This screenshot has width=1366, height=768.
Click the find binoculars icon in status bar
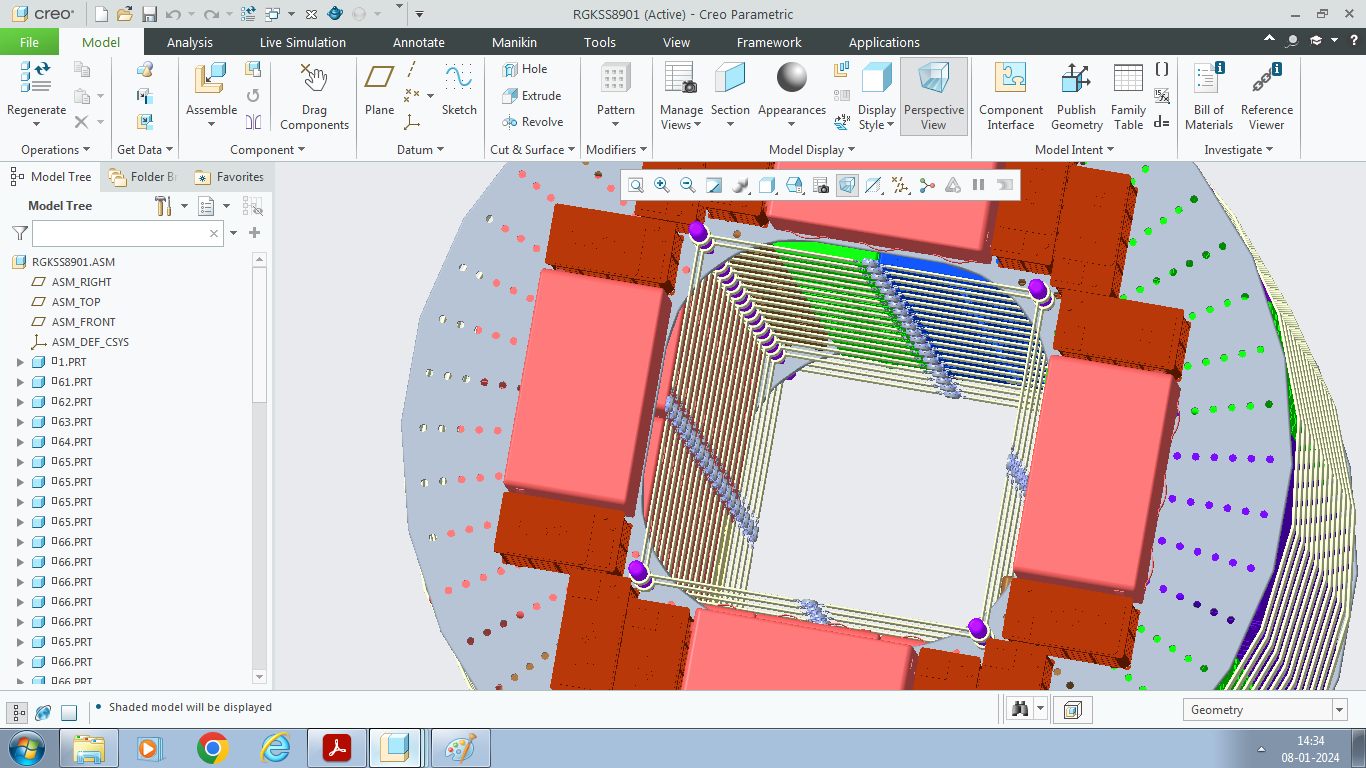(x=1021, y=710)
